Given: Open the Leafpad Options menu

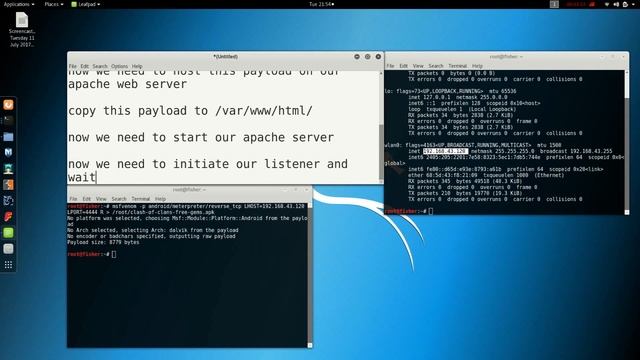Looking at the screenshot, I should [119, 66].
